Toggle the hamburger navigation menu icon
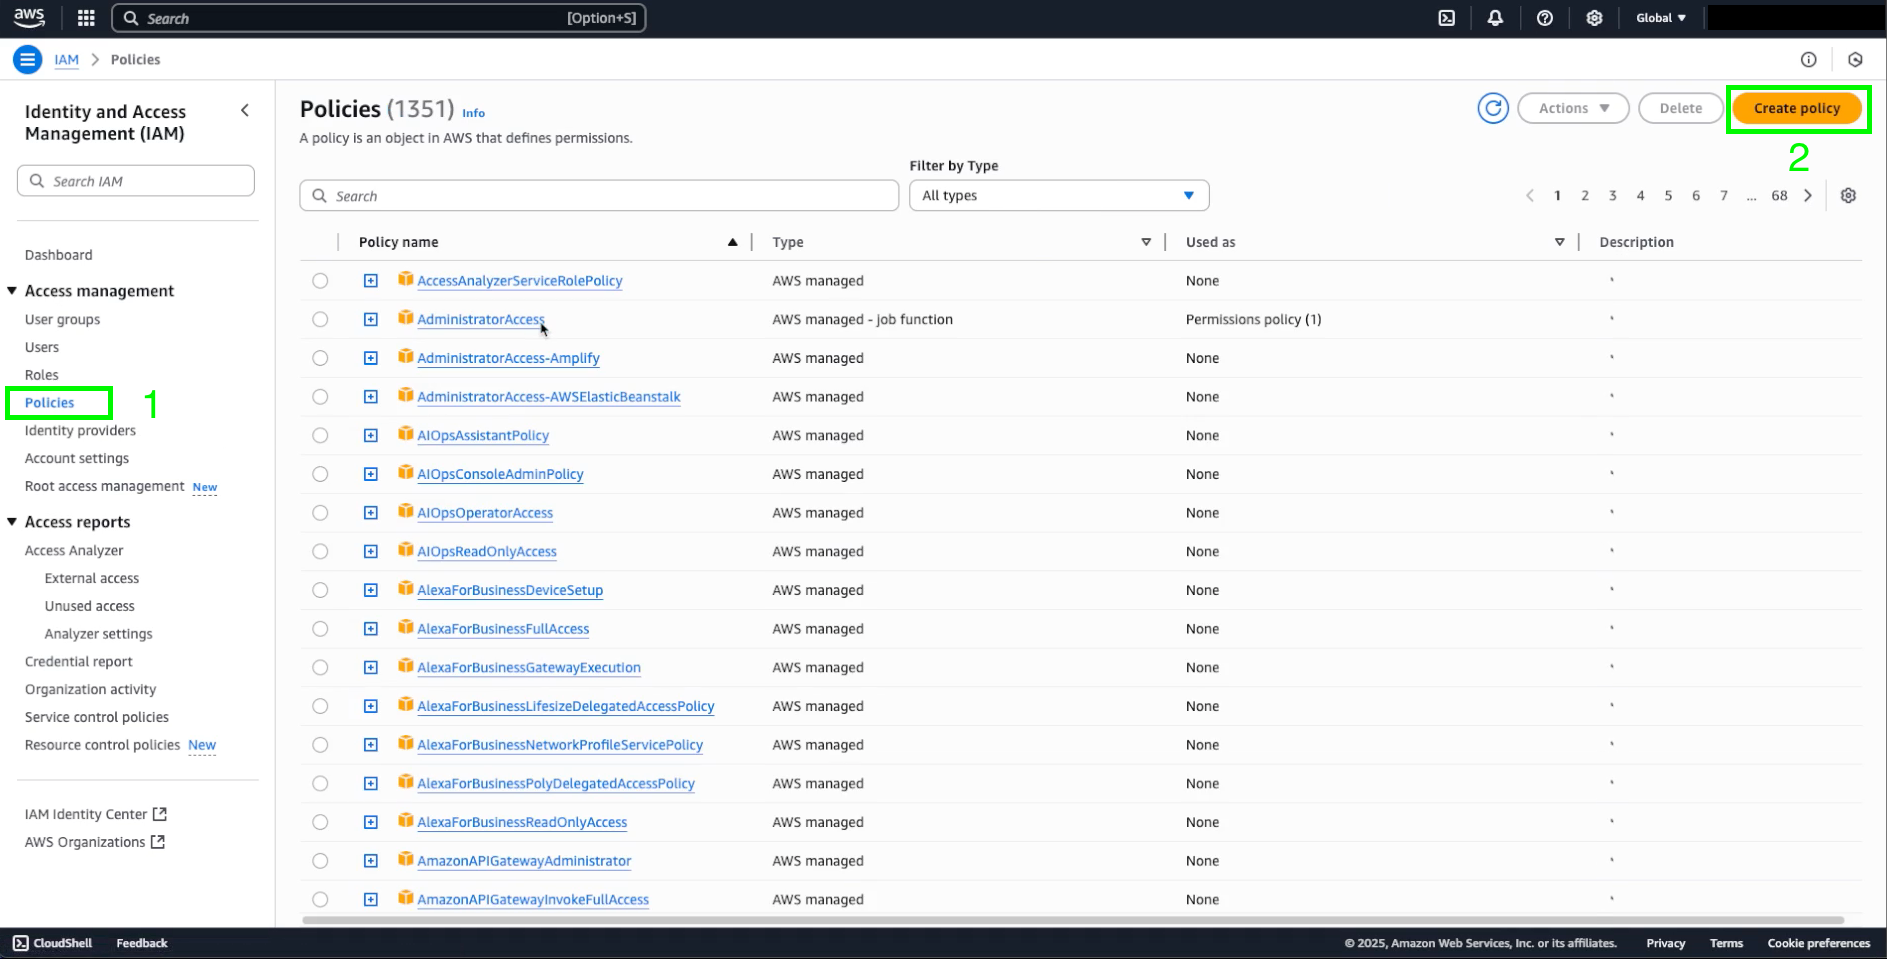 click(x=28, y=60)
